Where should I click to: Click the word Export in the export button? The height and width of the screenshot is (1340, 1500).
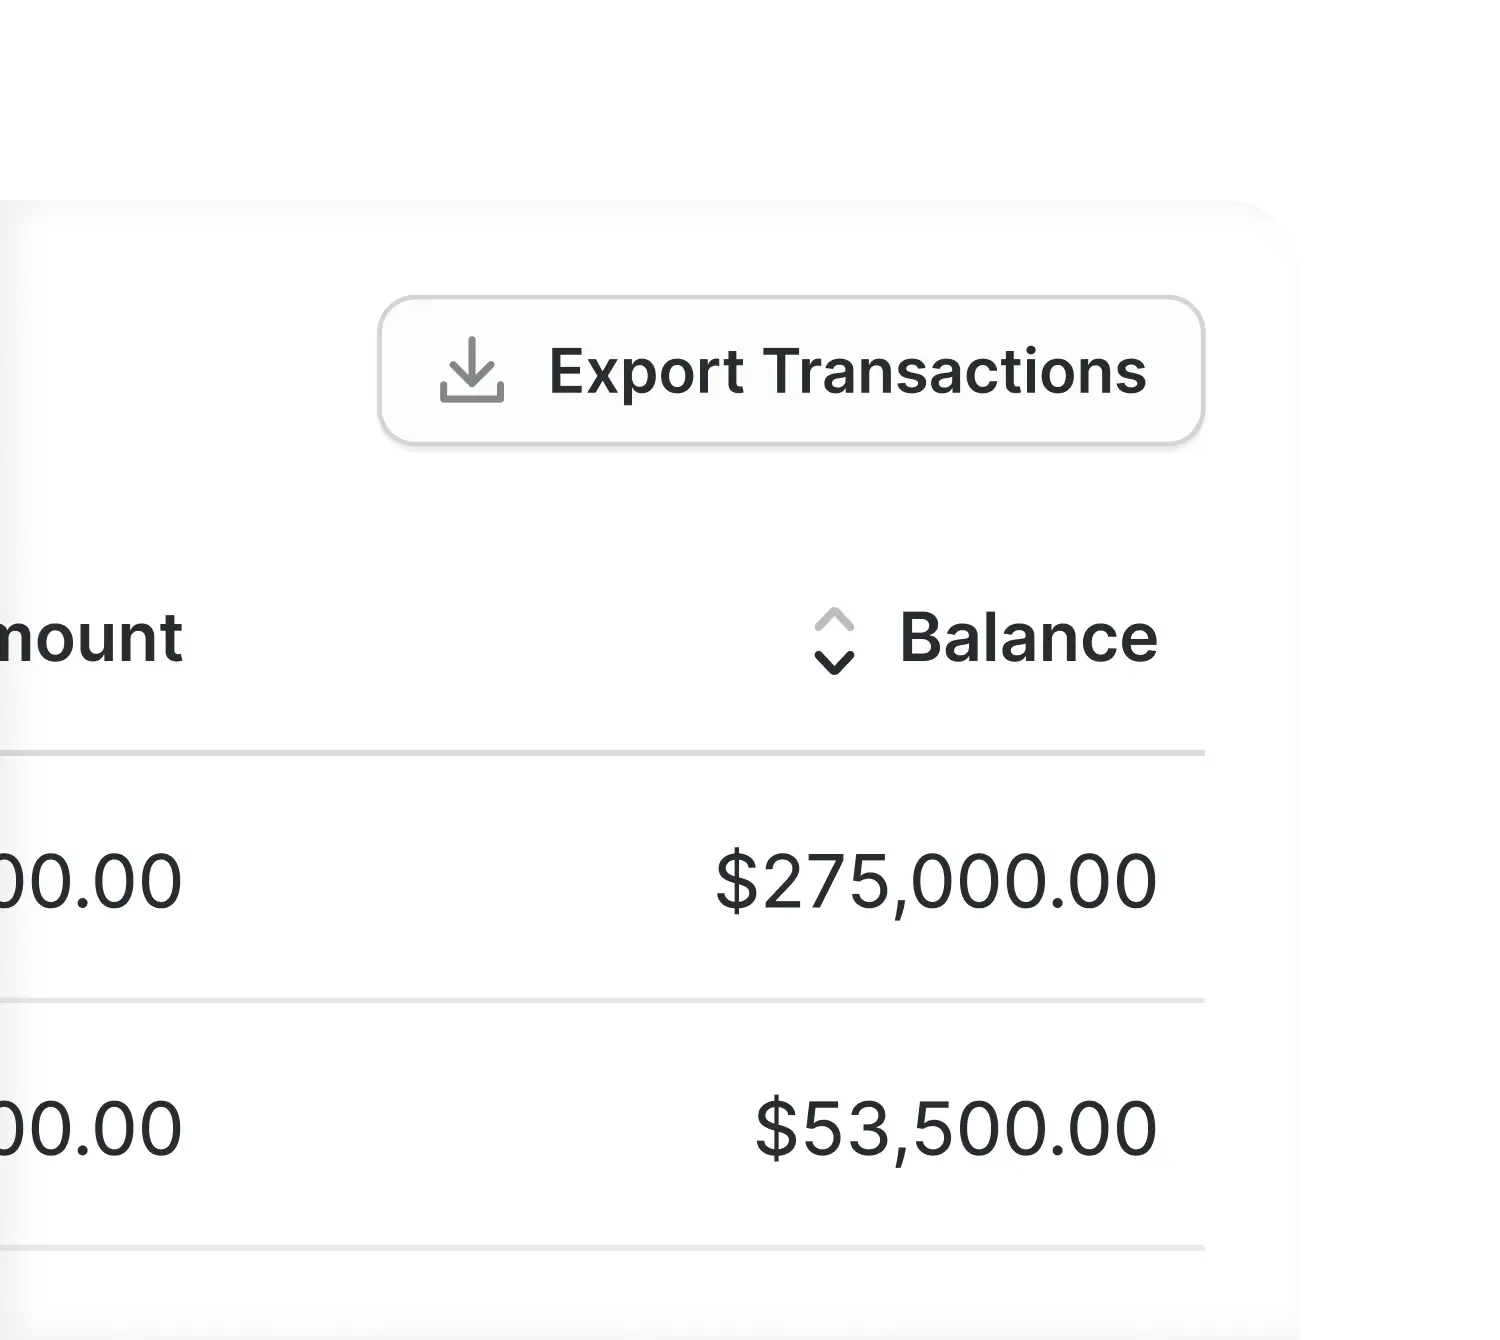(x=646, y=371)
